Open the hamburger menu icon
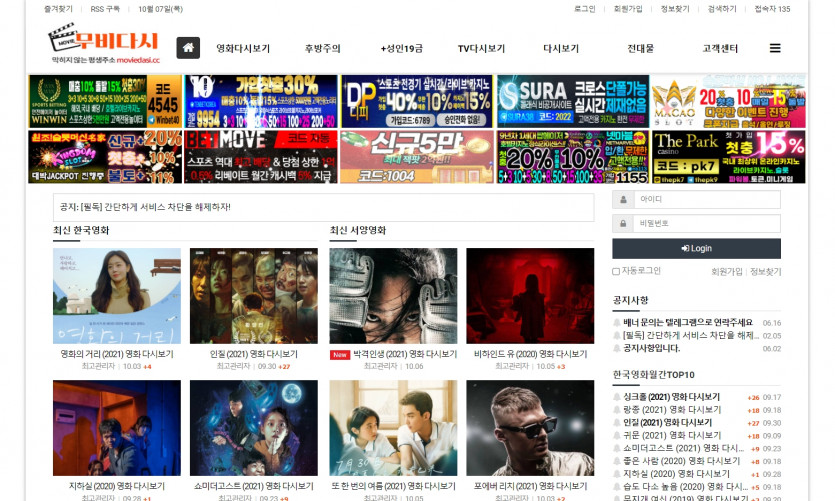 click(775, 48)
